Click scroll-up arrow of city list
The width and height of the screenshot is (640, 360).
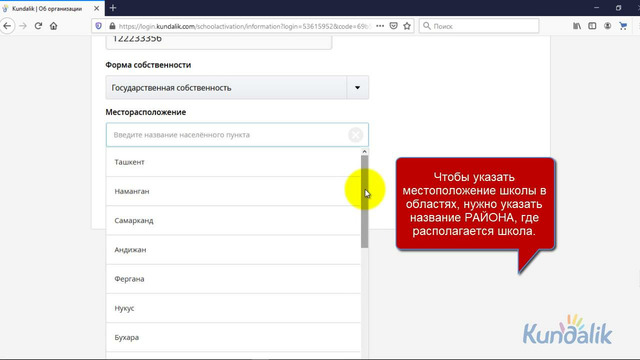[364, 151]
